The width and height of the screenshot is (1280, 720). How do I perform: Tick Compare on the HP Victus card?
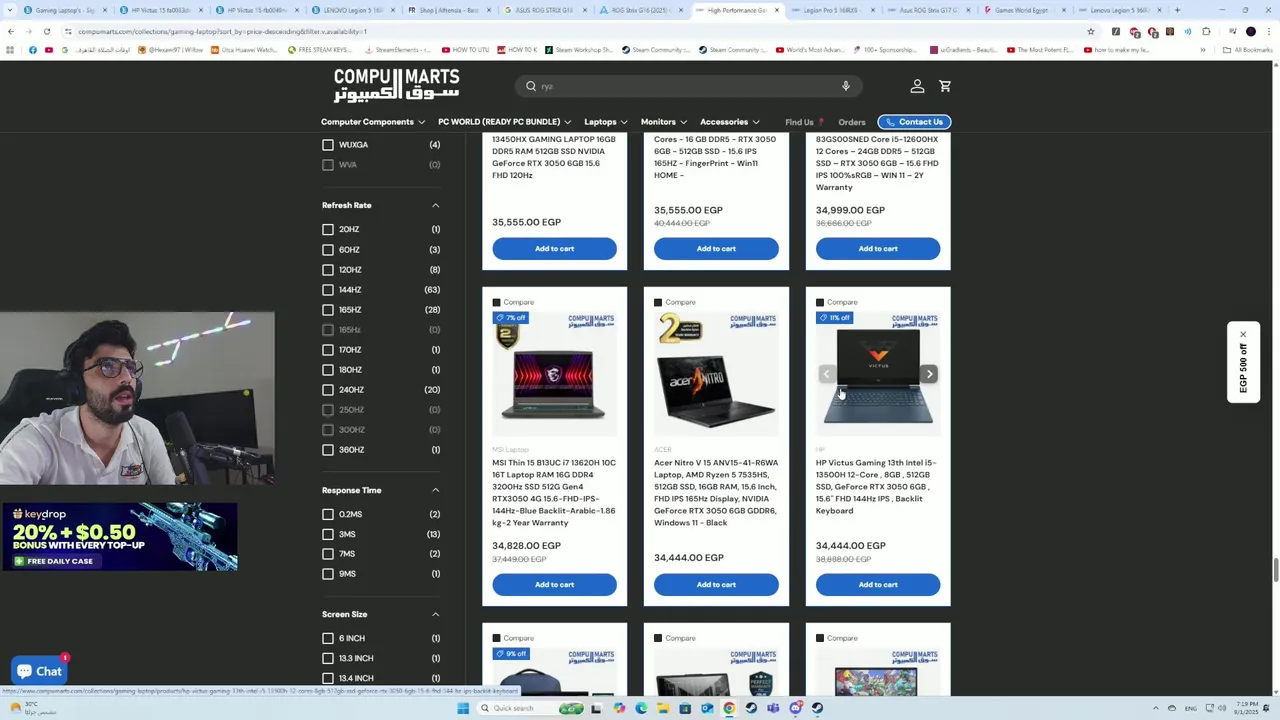[x=821, y=302]
